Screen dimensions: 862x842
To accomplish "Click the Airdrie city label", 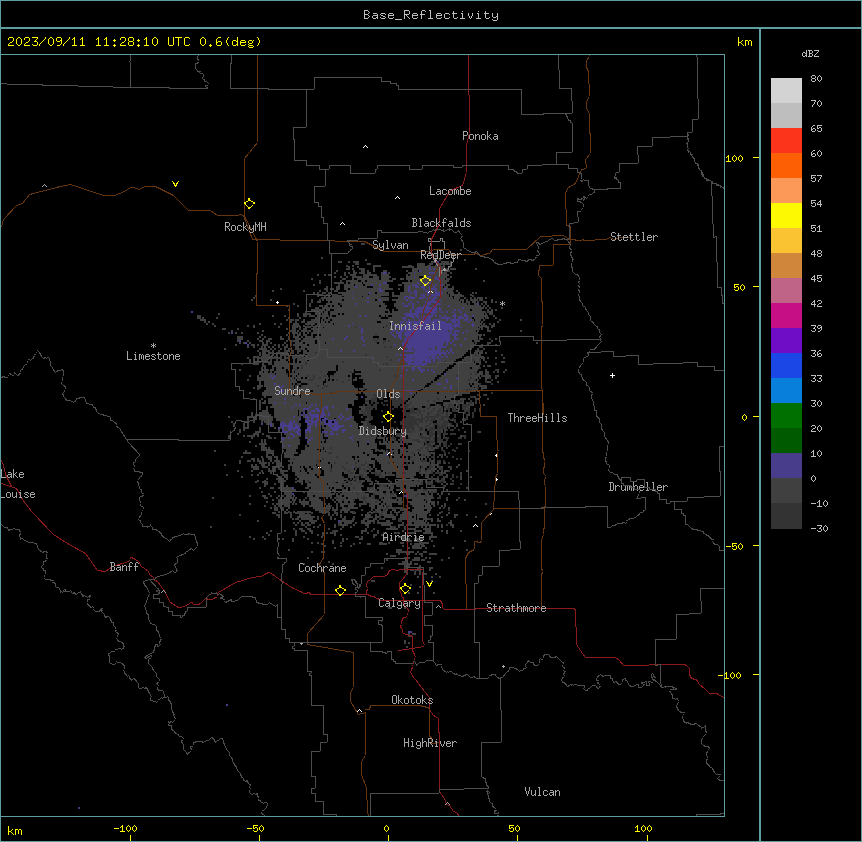I will [x=403, y=537].
